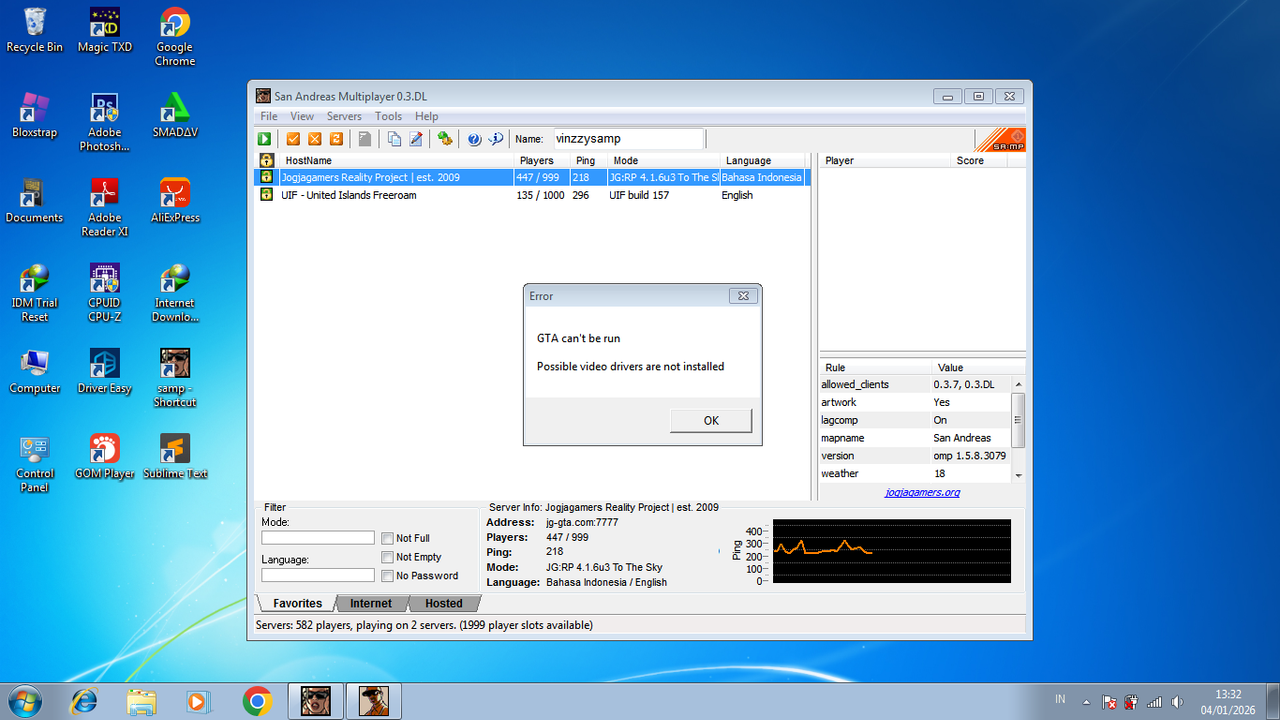The image size is (1280, 720).
Task: Select the UIF - United Islands Freeroam server row
Action: pos(532,195)
